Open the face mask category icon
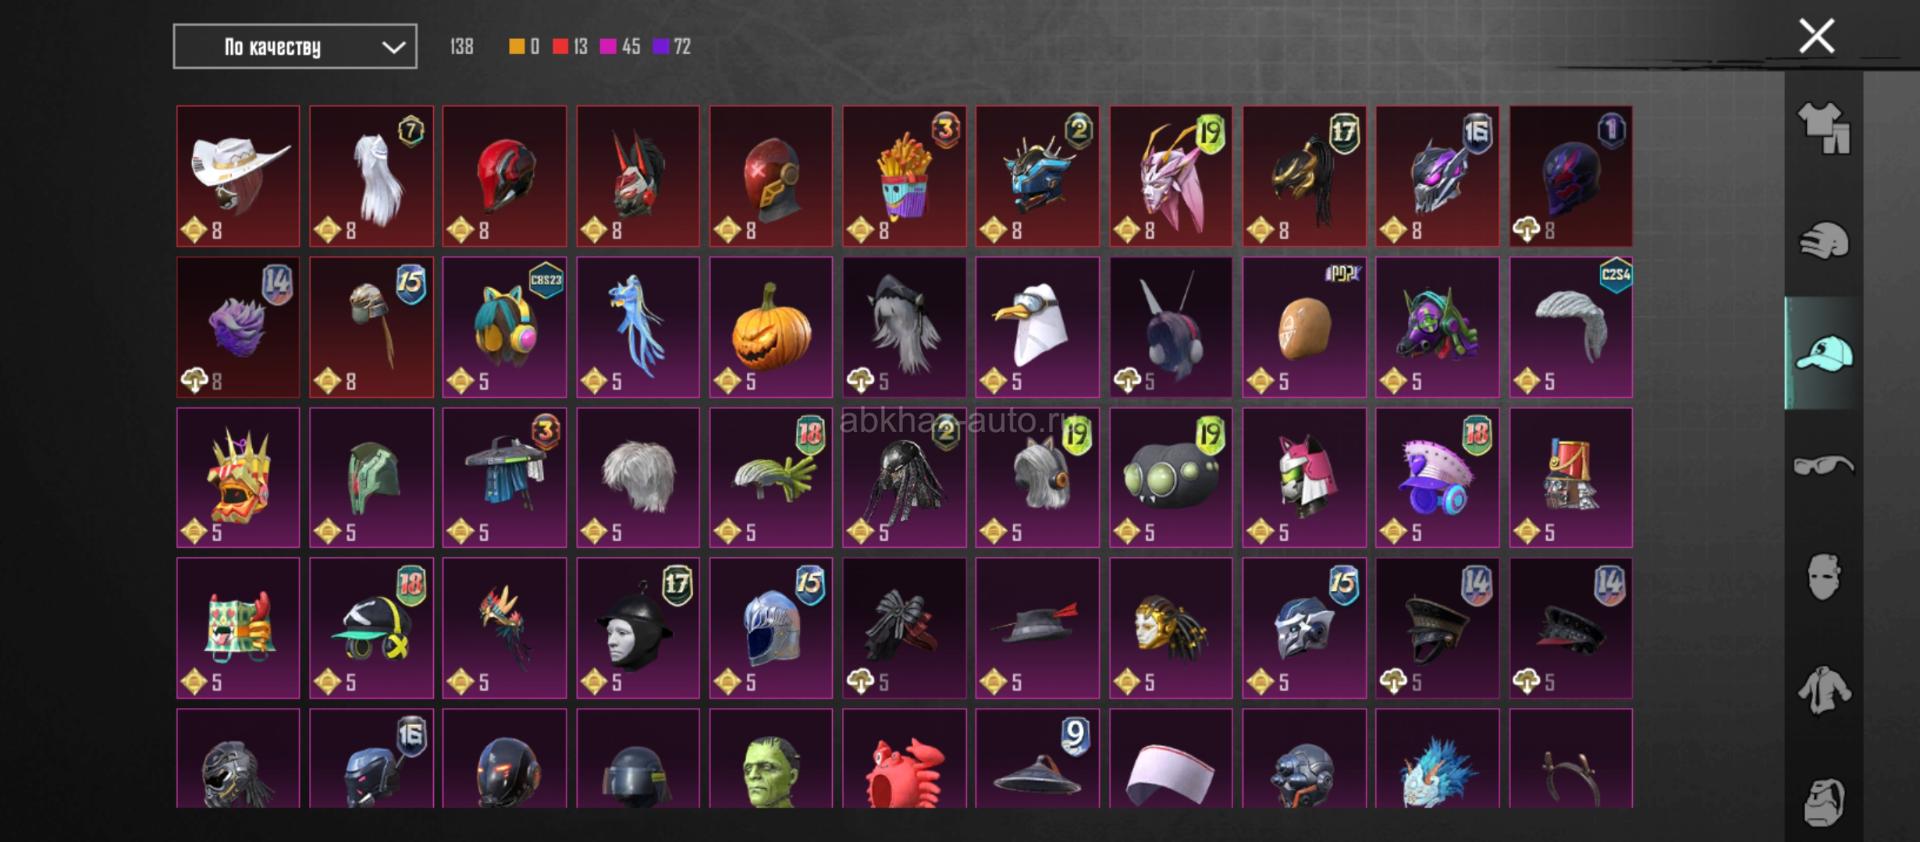The image size is (1920, 842). [1824, 577]
